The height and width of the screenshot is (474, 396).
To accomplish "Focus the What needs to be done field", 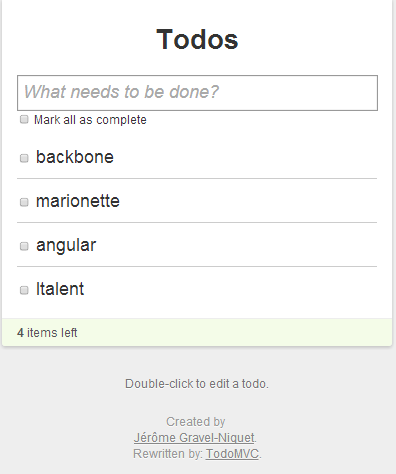I will click(197, 93).
